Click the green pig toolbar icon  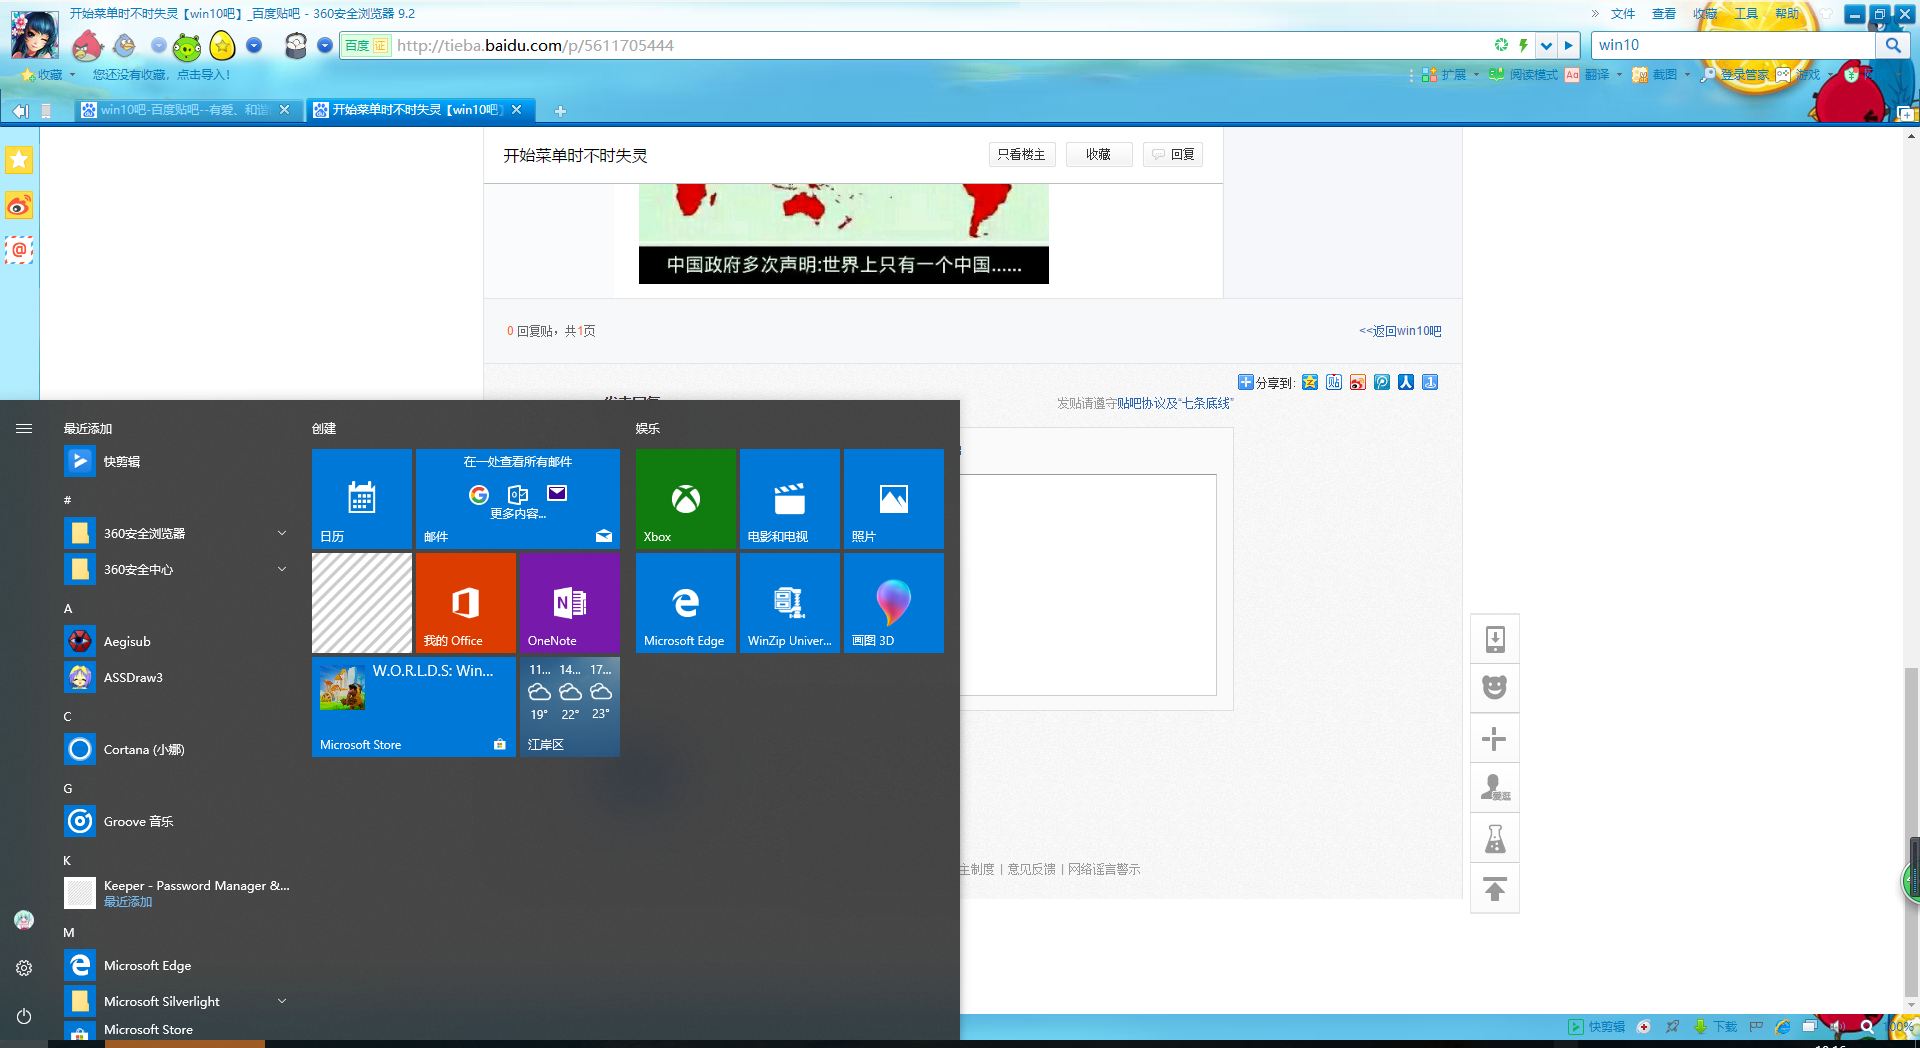coord(187,46)
